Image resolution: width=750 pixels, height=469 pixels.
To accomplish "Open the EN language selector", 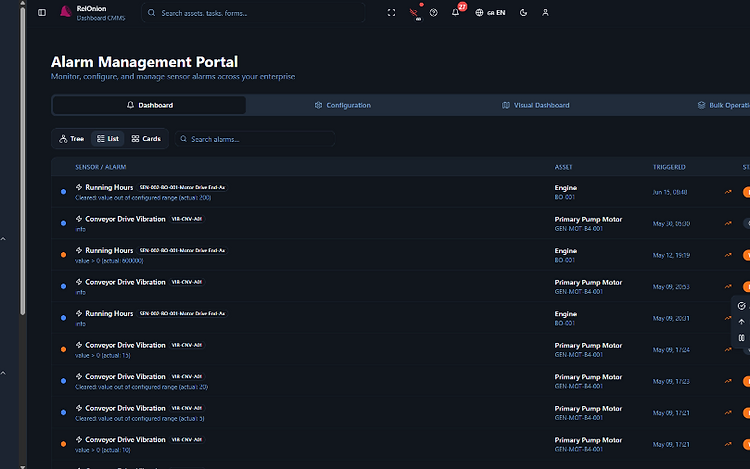I will point(490,13).
